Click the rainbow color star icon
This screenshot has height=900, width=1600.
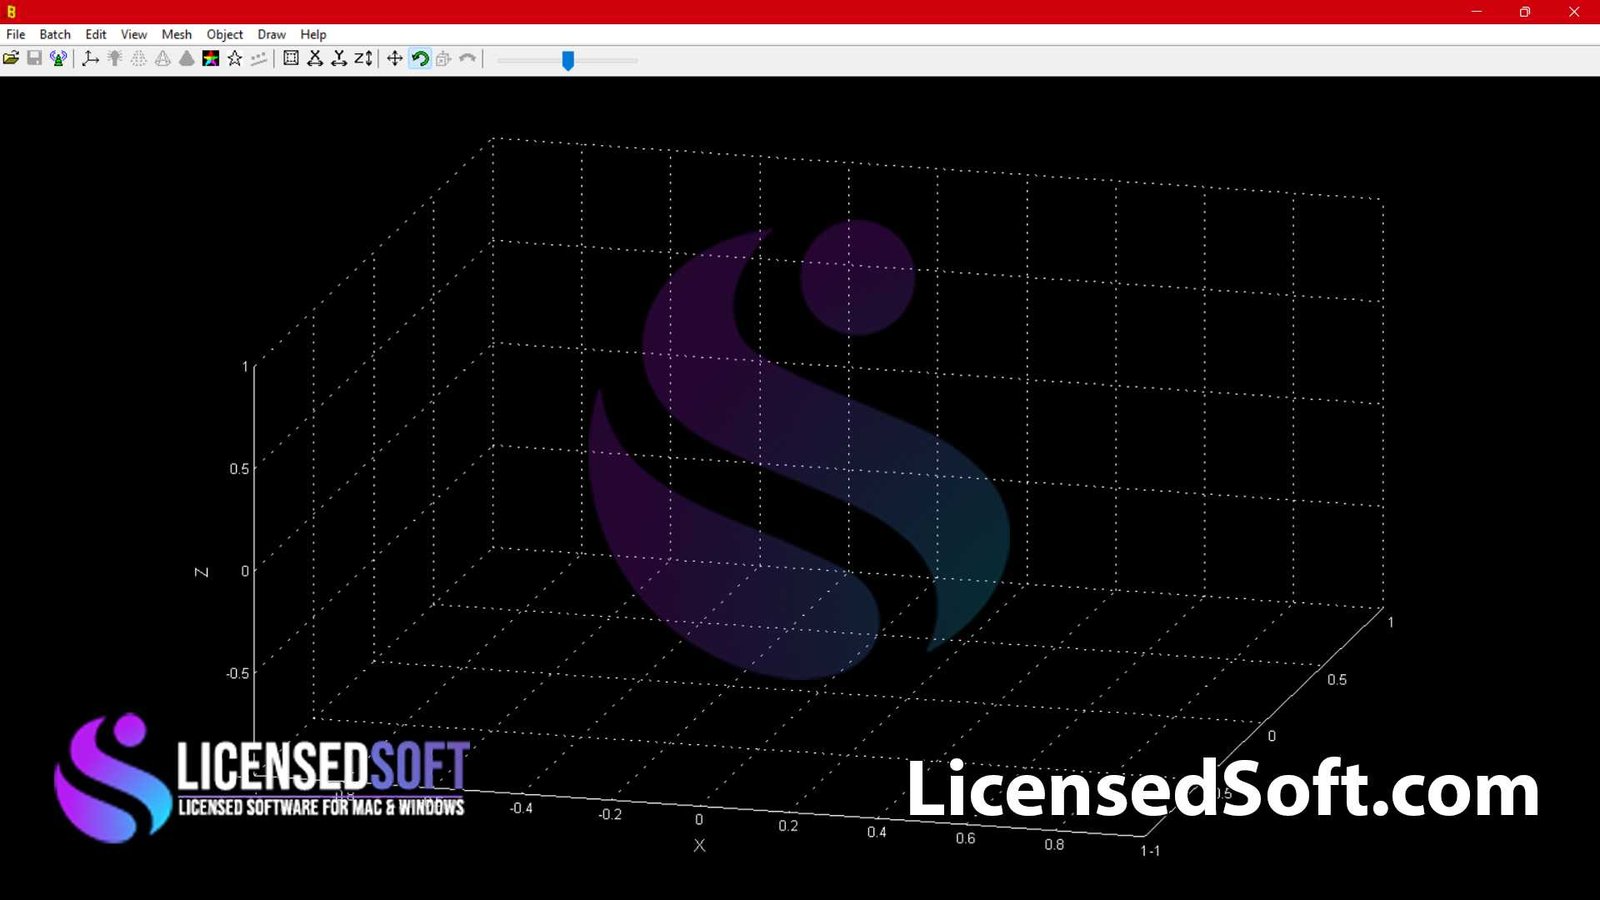pyautogui.click(x=211, y=59)
